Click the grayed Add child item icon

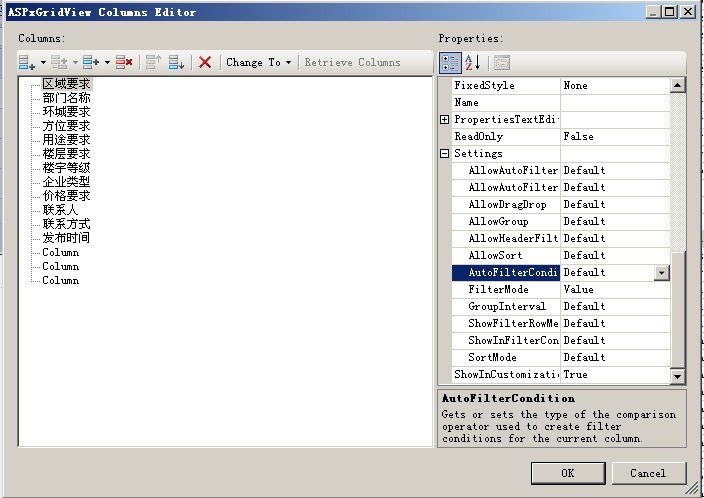pyautogui.click(x=59, y=62)
